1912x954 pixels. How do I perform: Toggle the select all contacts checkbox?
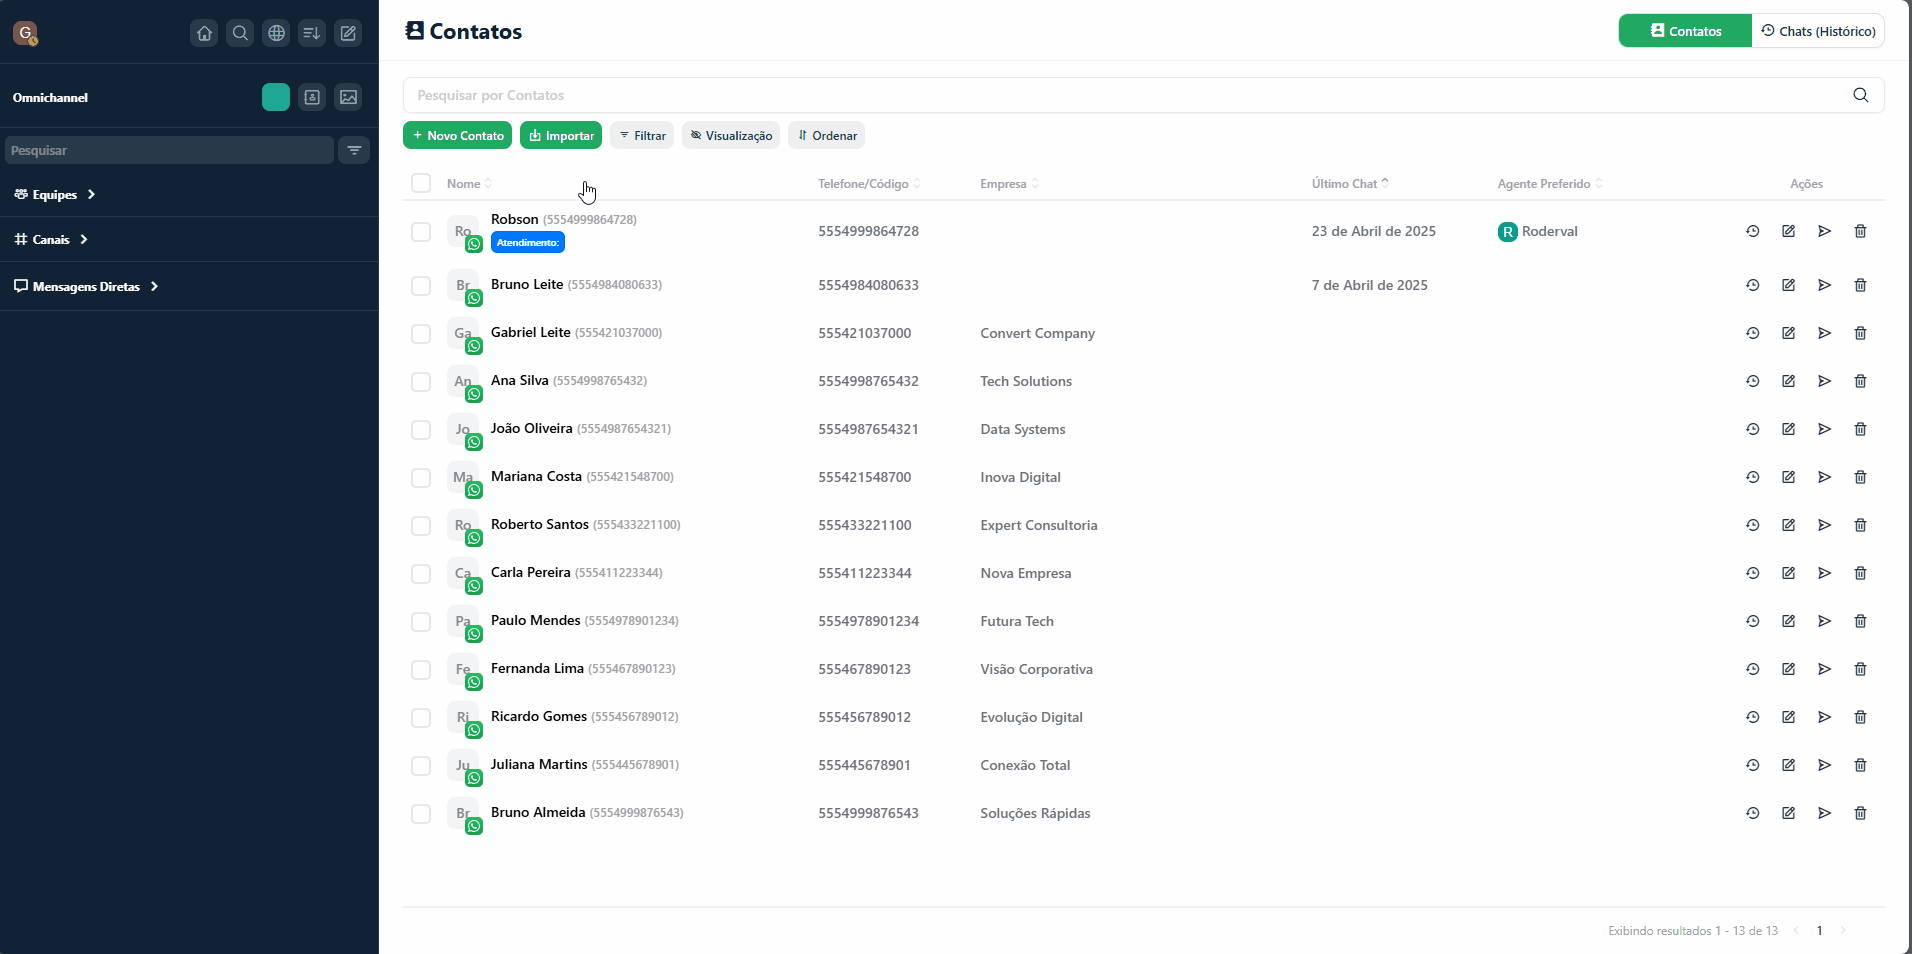point(421,183)
